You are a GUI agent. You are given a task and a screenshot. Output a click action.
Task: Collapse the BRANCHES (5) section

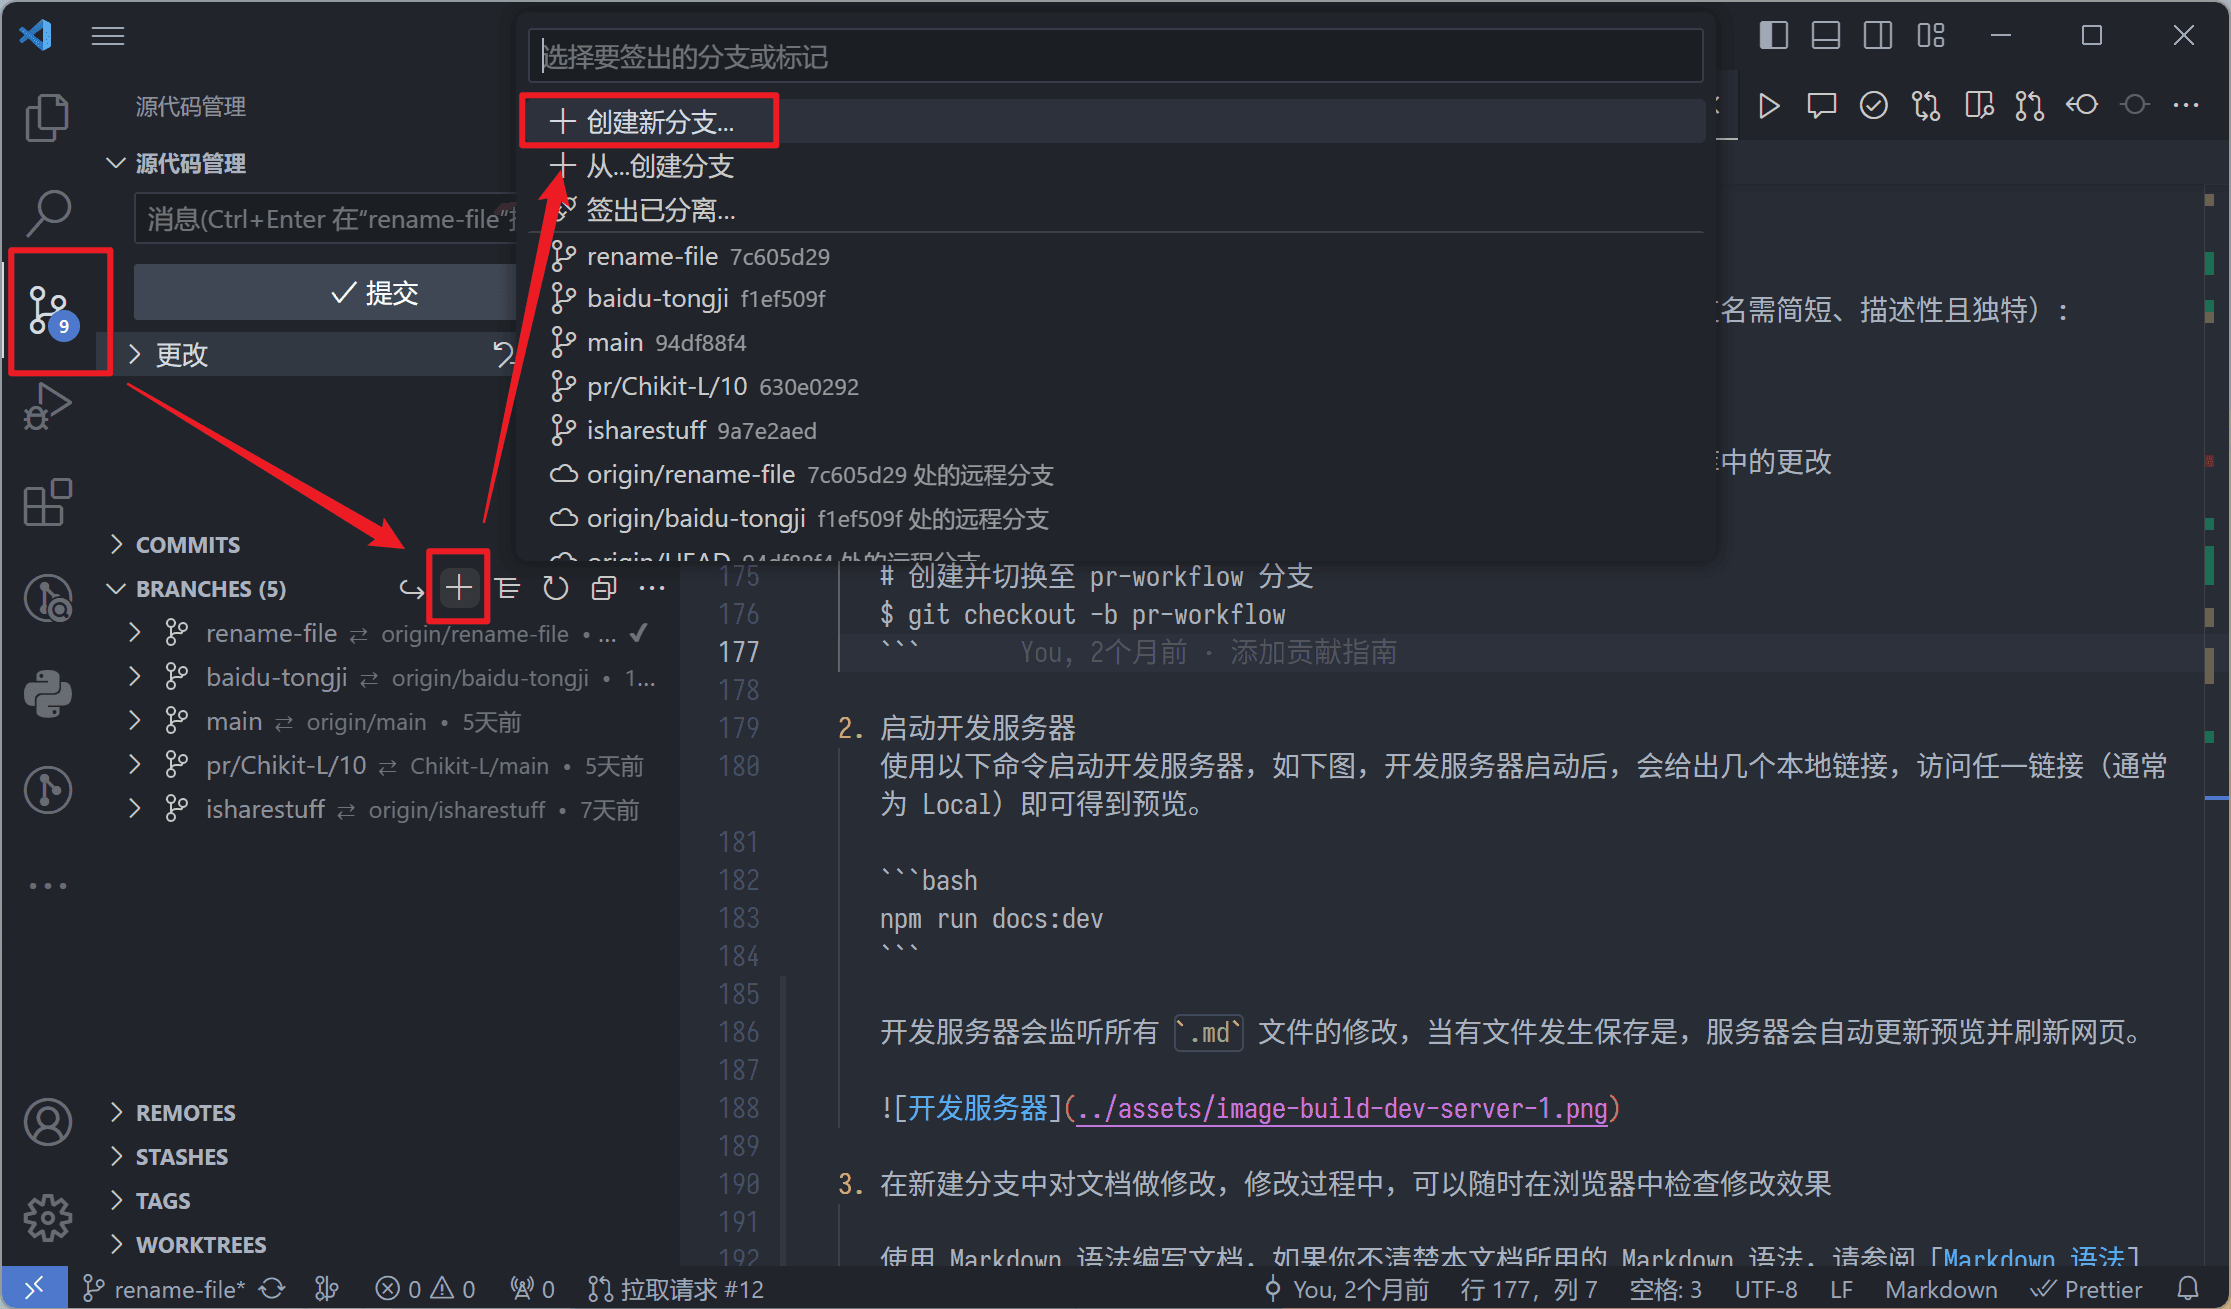(210, 589)
